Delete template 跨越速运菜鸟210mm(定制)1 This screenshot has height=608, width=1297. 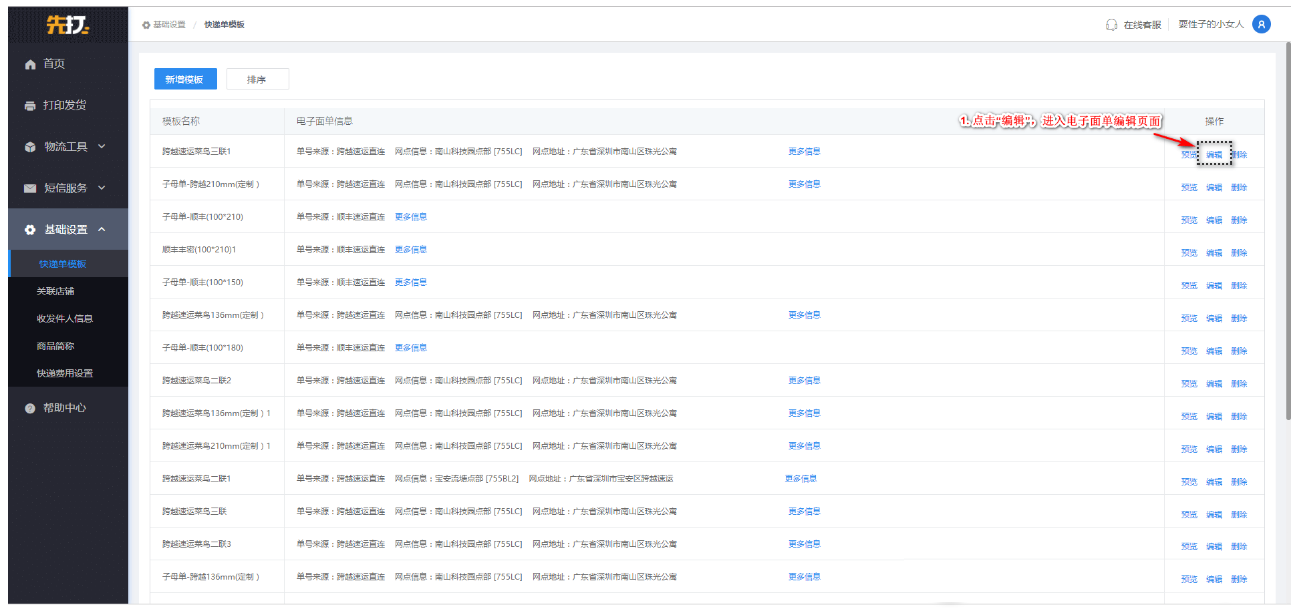[x=1239, y=449]
